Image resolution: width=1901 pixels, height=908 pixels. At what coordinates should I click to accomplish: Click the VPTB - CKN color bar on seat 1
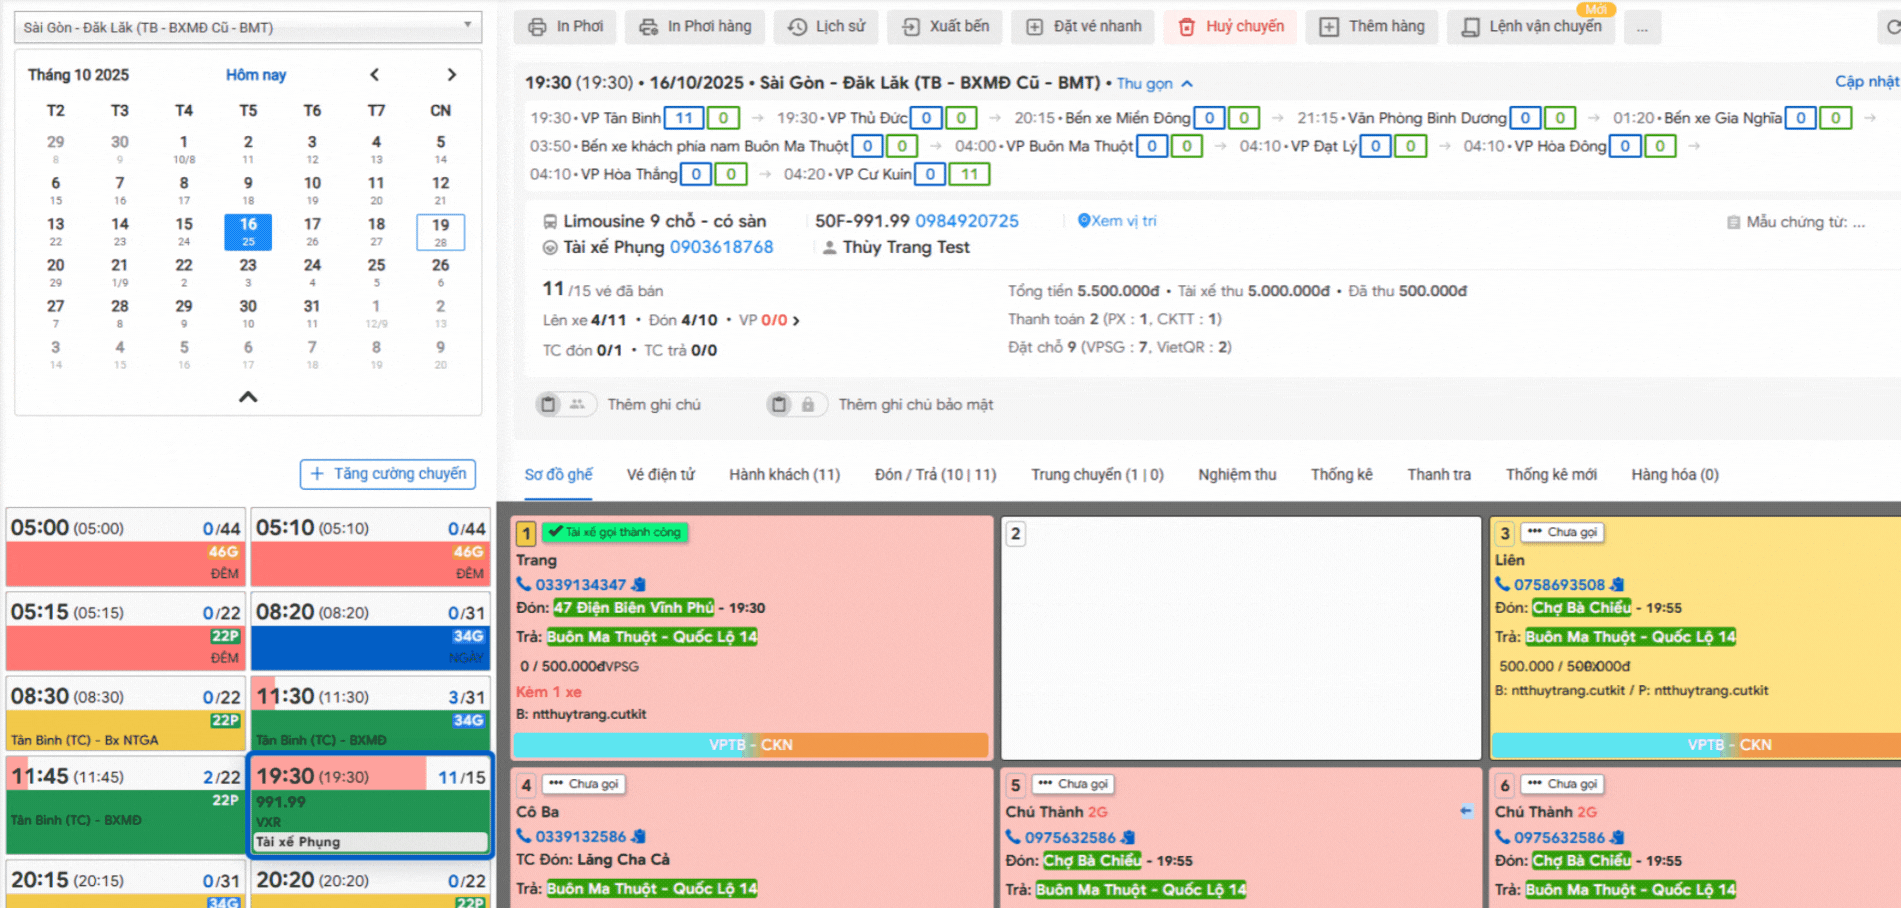(750, 745)
